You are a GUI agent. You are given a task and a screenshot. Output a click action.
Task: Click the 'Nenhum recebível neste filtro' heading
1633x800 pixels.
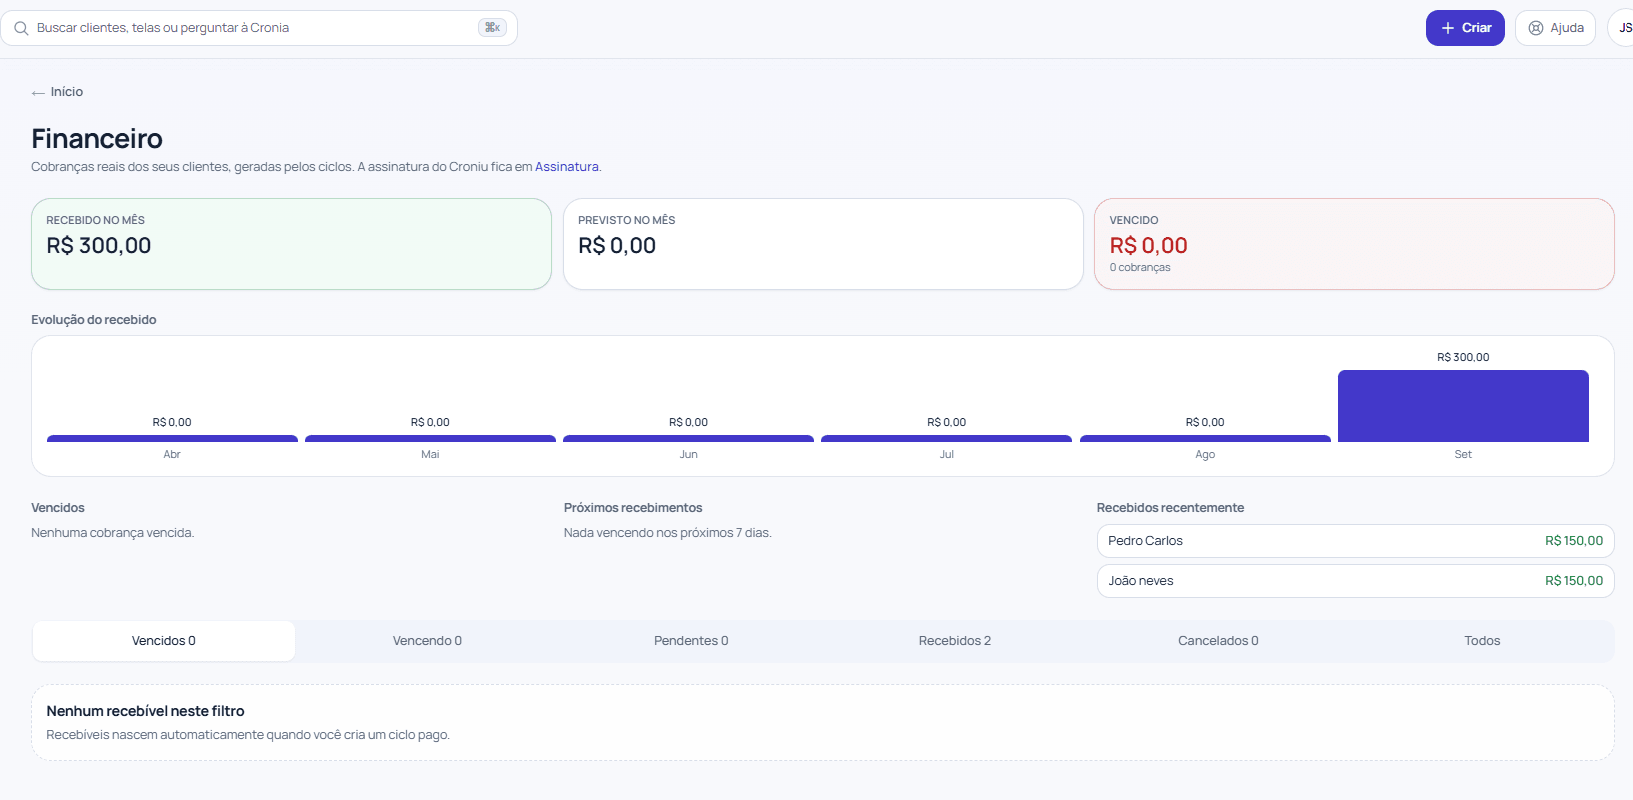point(145,711)
